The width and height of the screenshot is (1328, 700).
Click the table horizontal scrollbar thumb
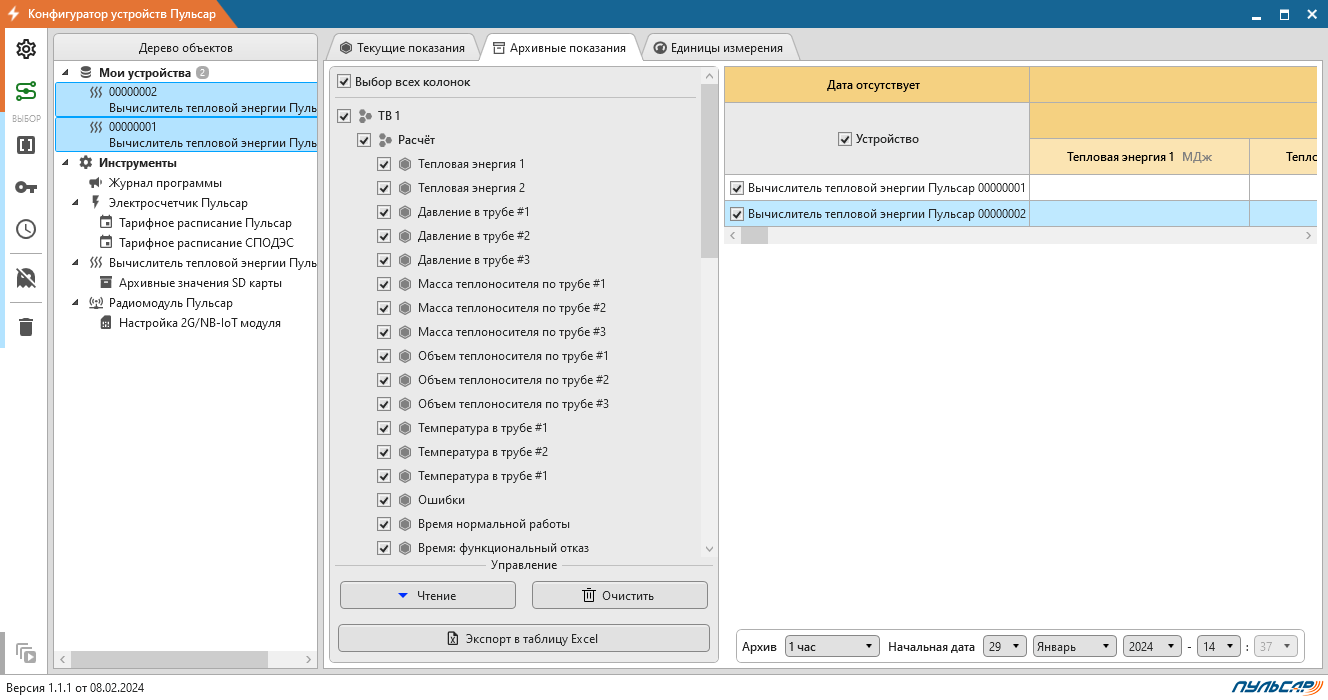tap(754, 236)
